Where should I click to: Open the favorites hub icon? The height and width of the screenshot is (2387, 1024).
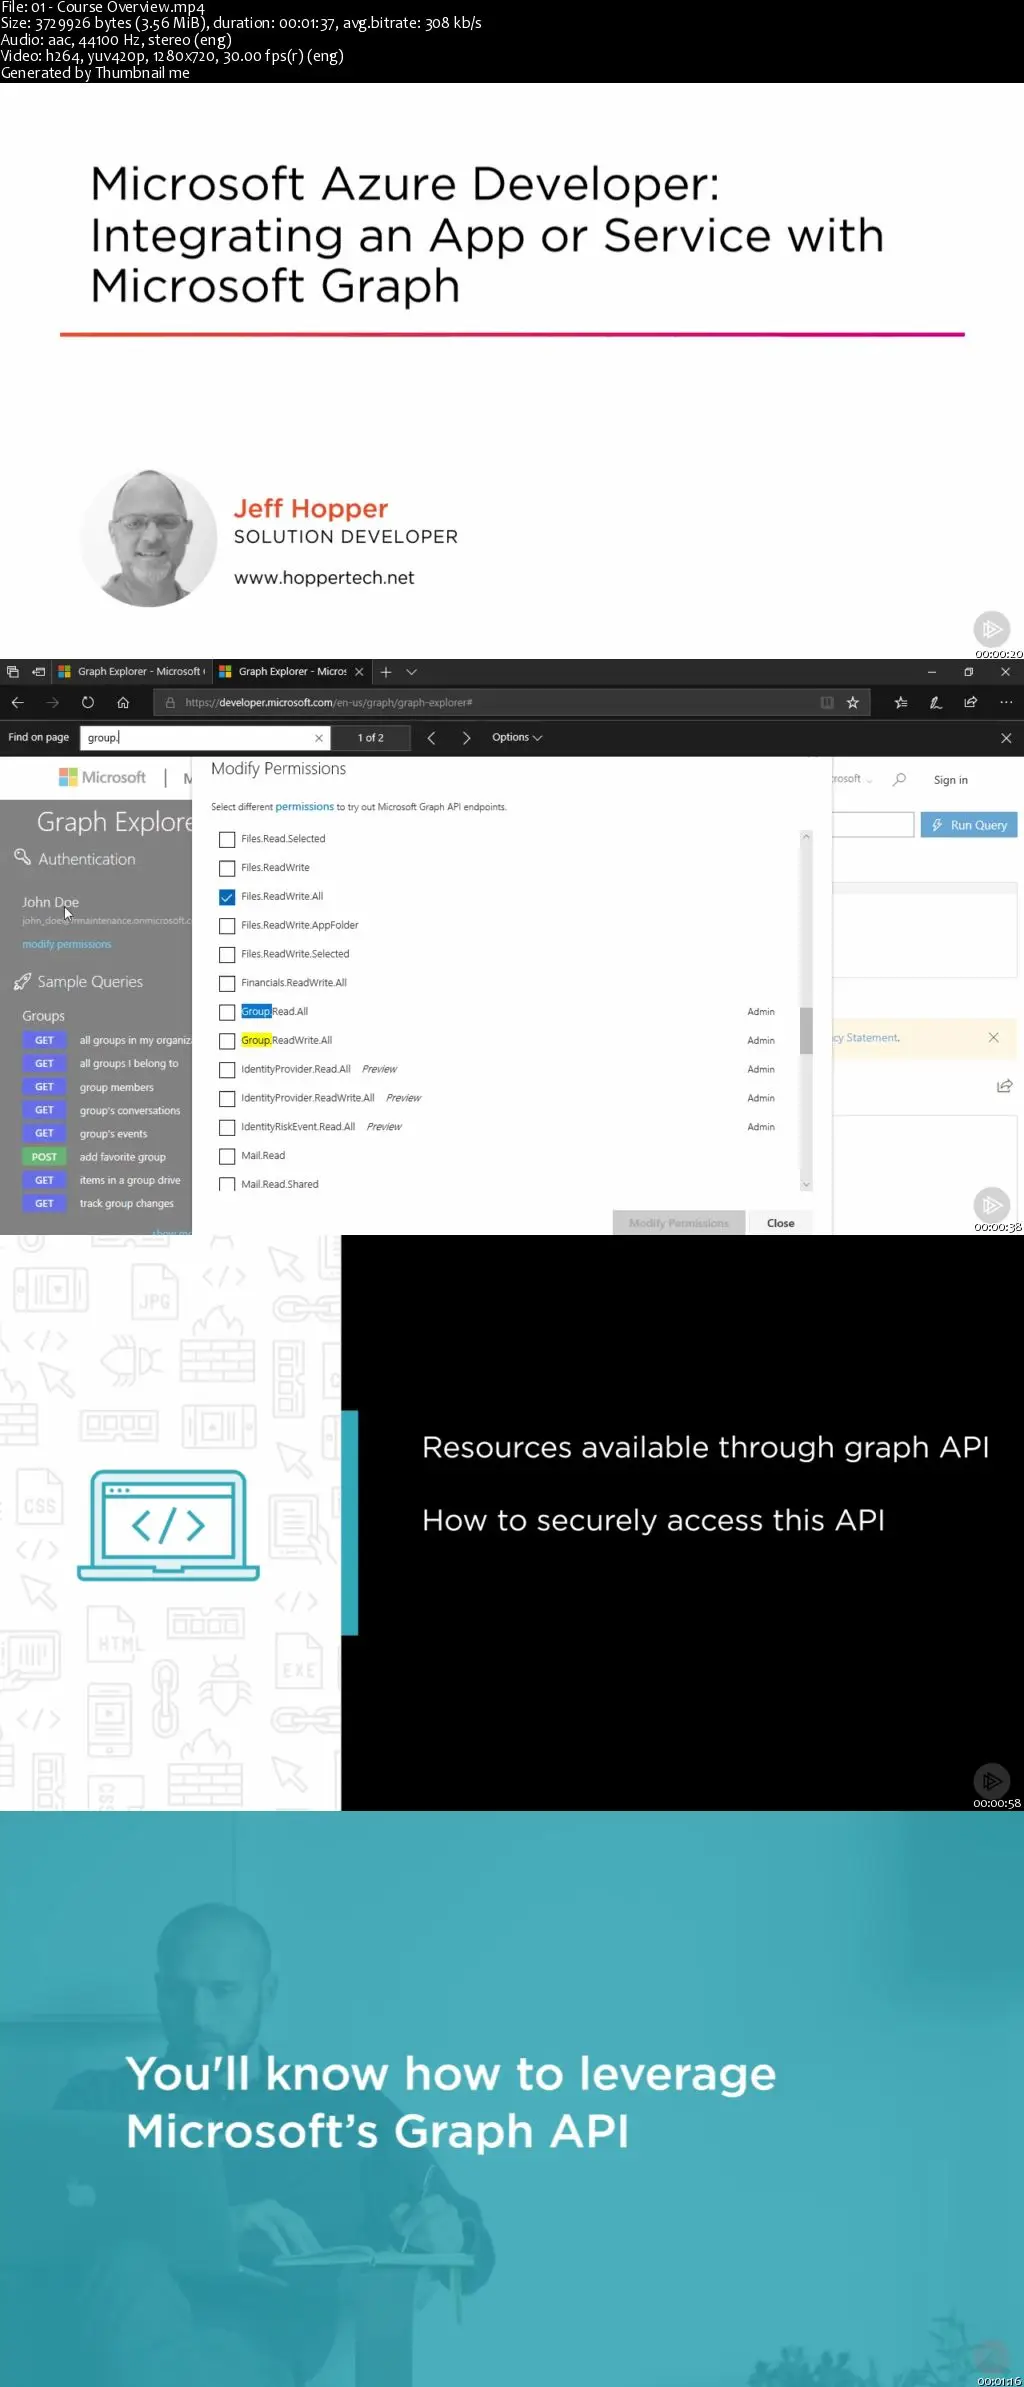click(x=901, y=702)
